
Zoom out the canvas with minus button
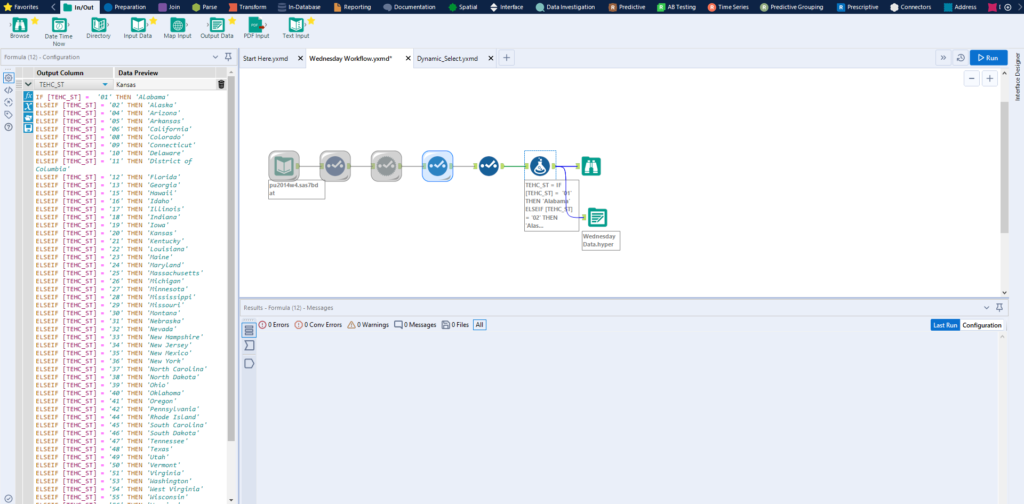tap(972, 78)
